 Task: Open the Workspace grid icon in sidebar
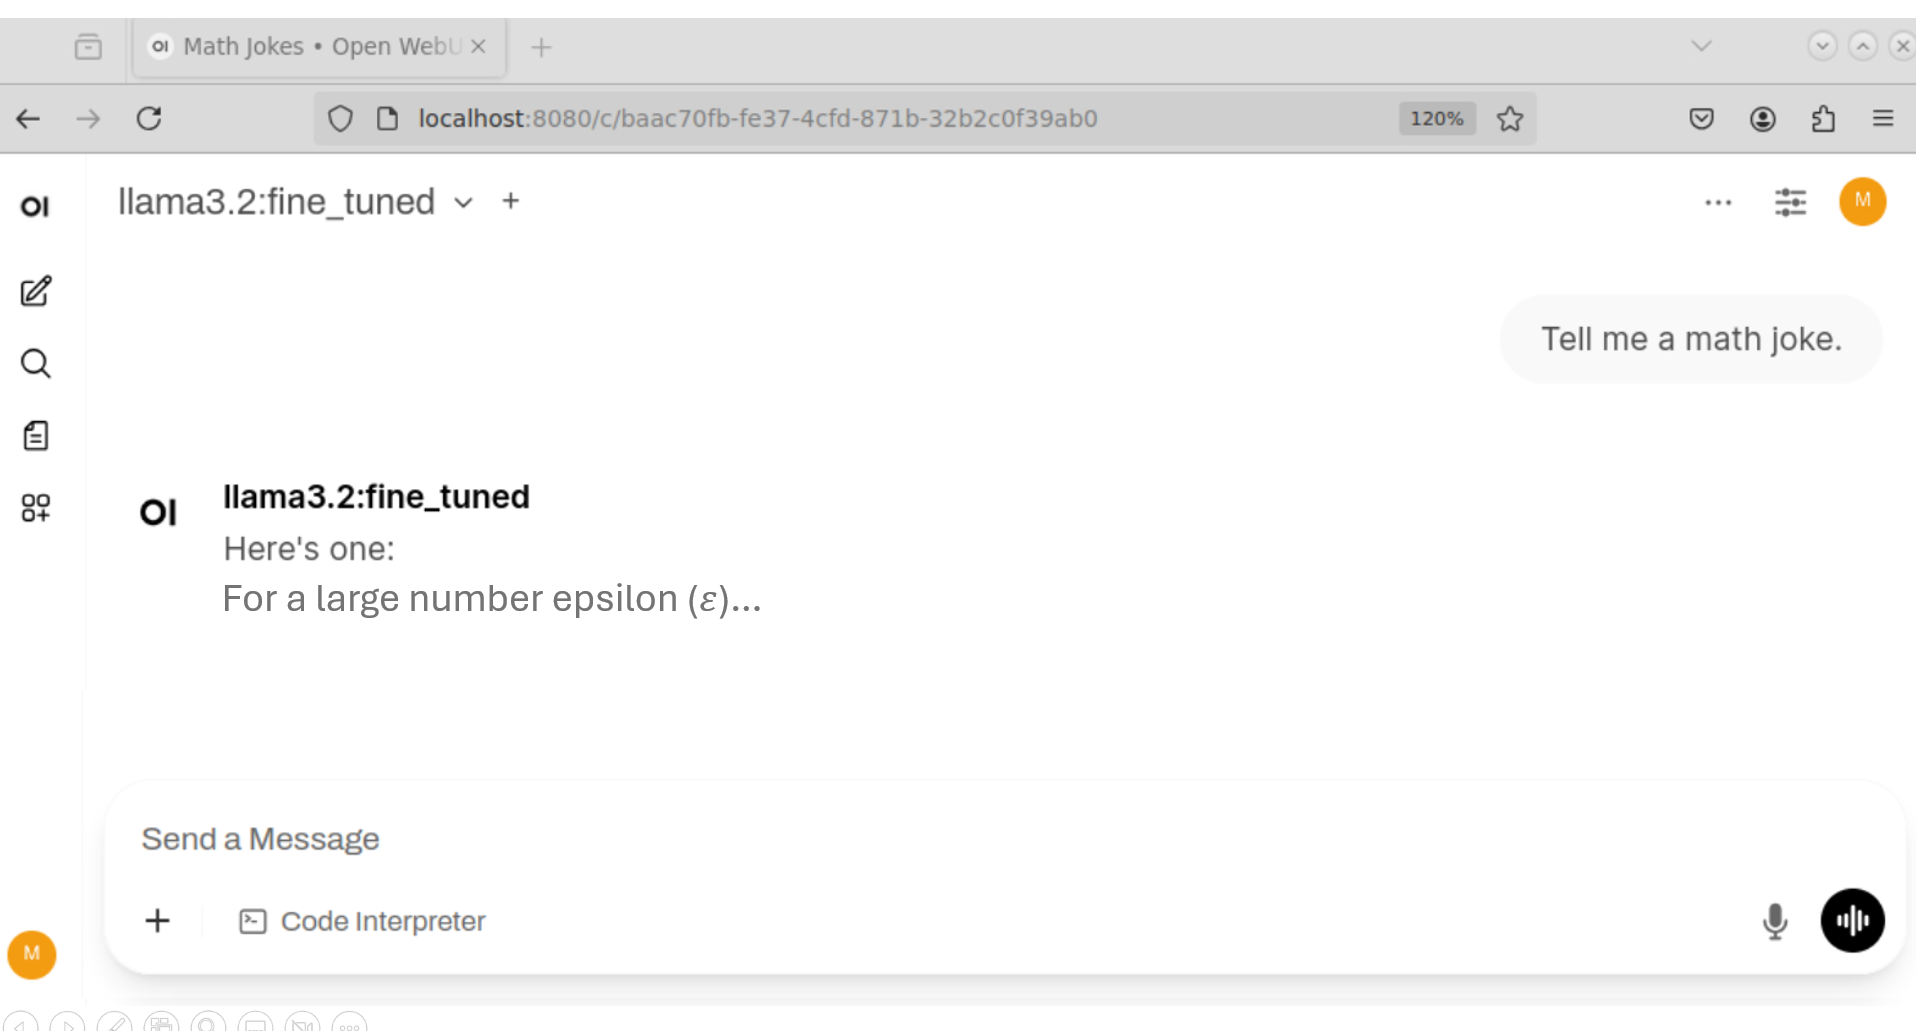[36, 507]
